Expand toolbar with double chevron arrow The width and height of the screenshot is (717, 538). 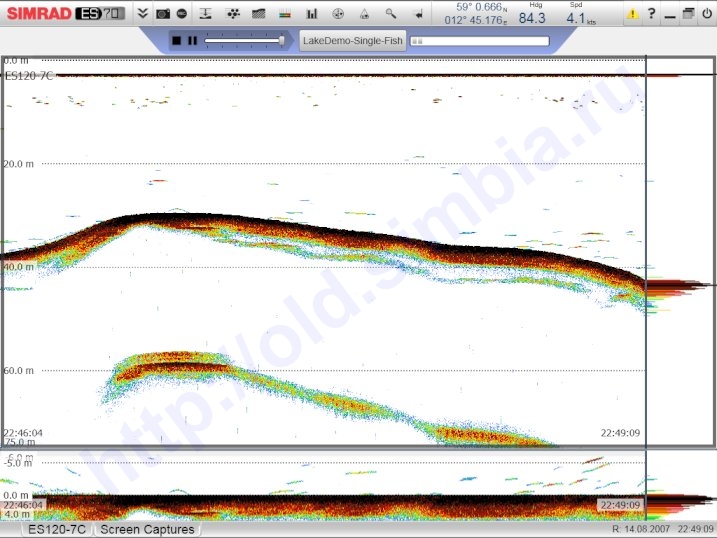pyautogui.click(x=142, y=14)
